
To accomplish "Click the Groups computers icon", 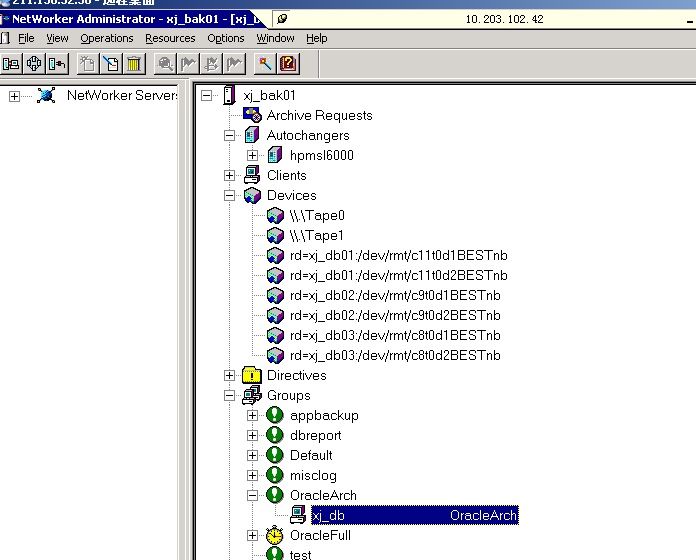I will tap(252, 395).
